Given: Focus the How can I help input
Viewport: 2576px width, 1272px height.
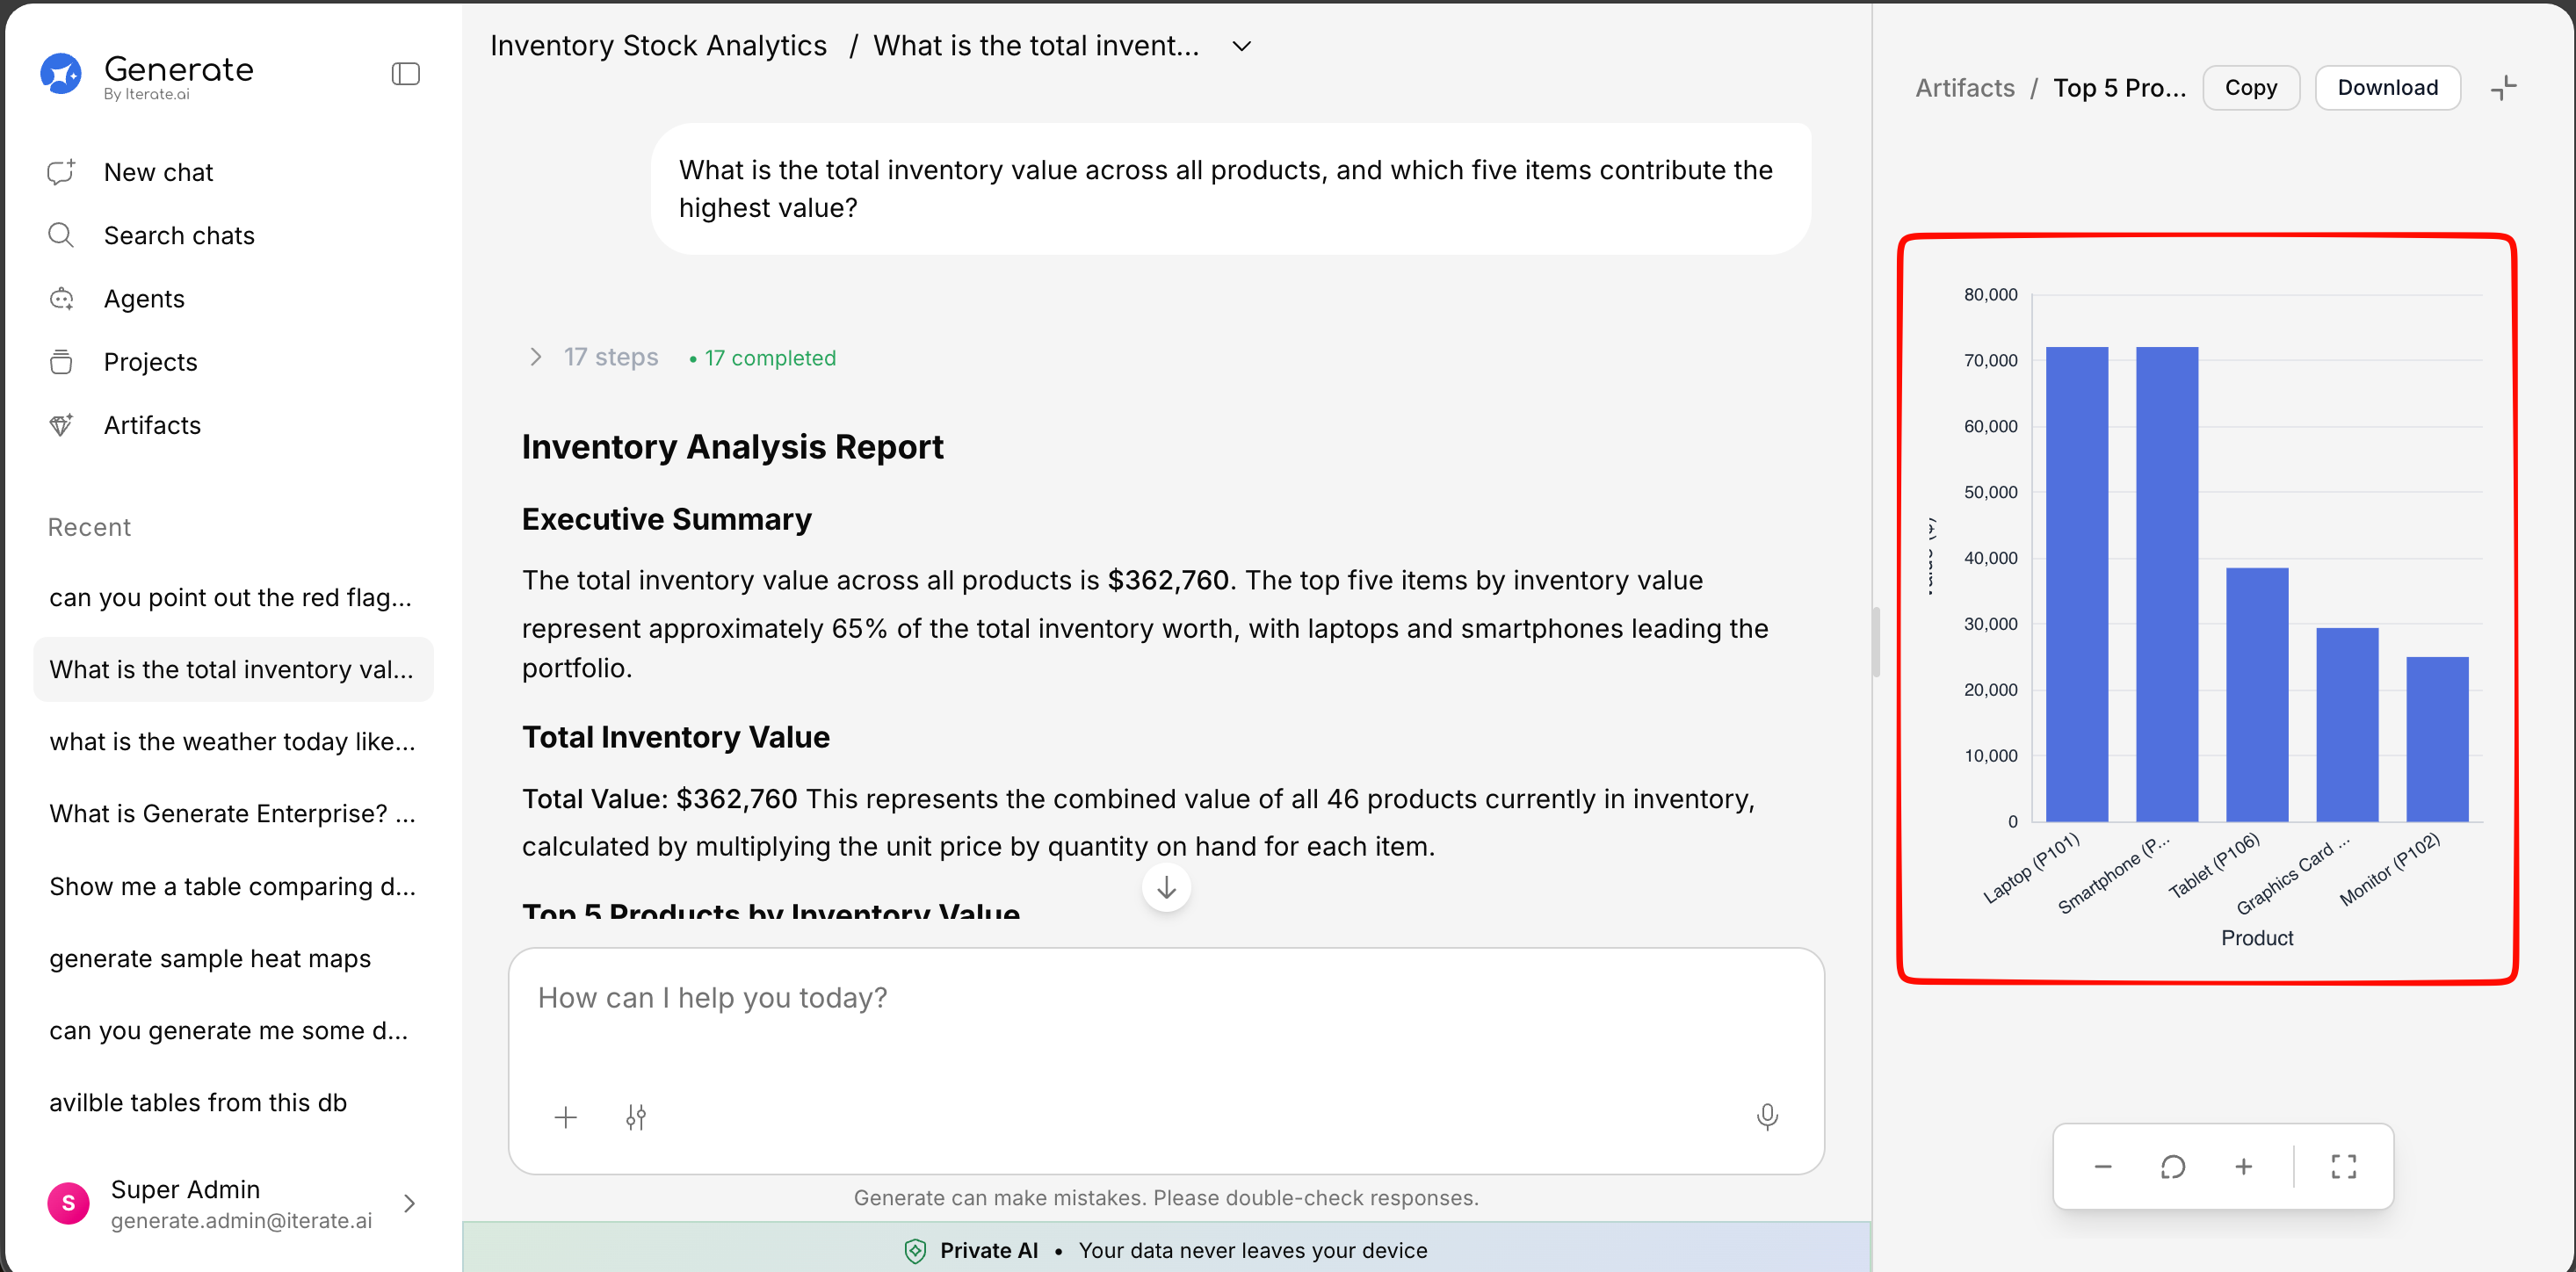Looking at the screenshot, I should tap(1165, 998).
